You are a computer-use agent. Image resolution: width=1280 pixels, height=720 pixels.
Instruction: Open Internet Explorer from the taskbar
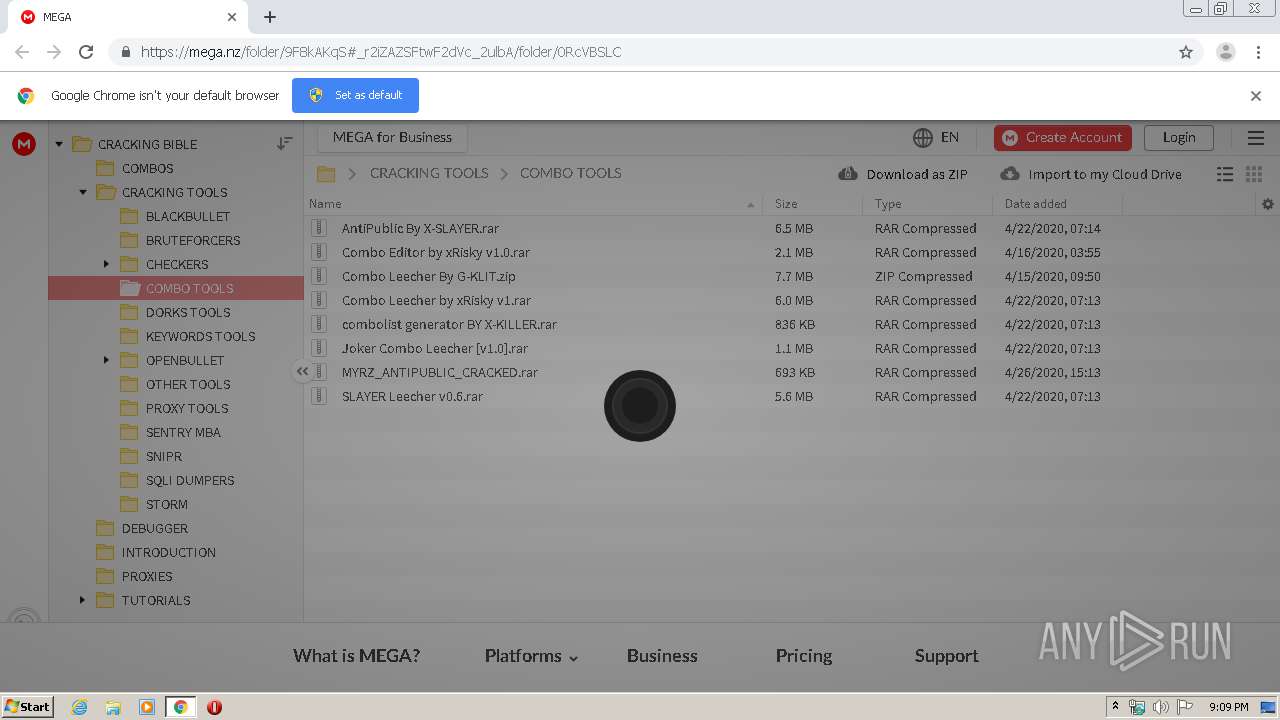click(79, 707)
